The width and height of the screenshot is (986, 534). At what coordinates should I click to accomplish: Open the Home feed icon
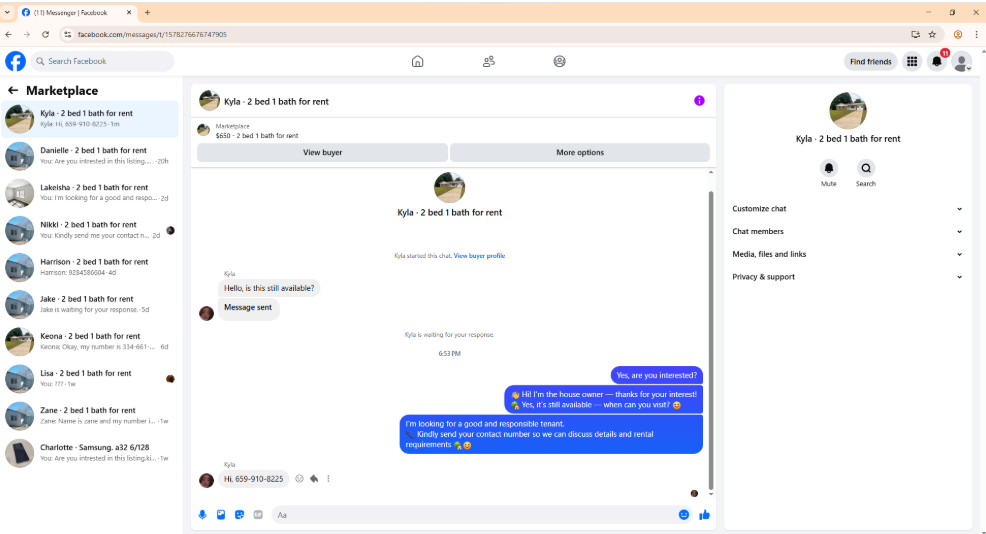pyautogui.click(x=418, y=61)
